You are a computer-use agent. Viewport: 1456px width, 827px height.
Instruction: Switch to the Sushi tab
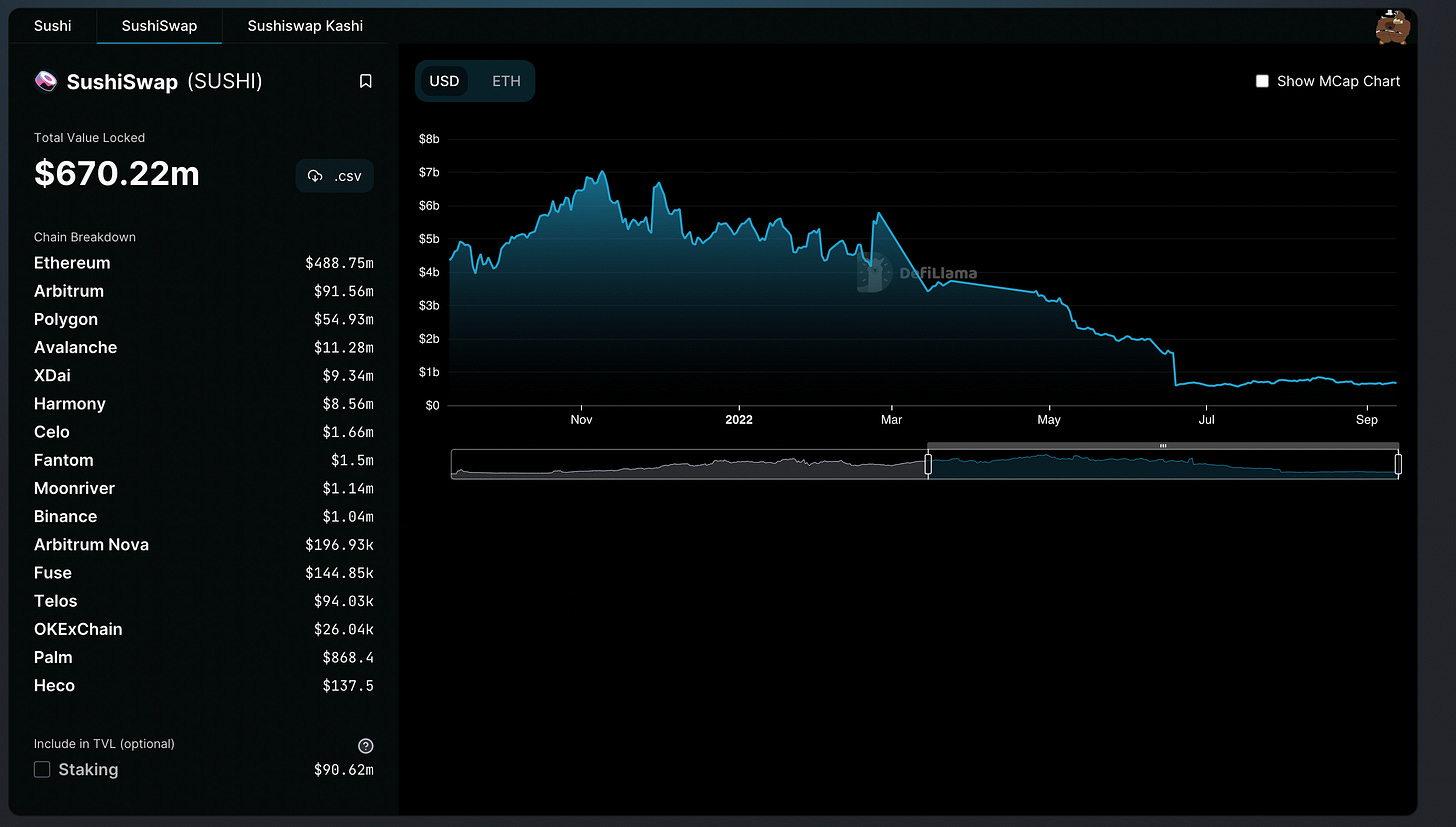click(53, 26)
